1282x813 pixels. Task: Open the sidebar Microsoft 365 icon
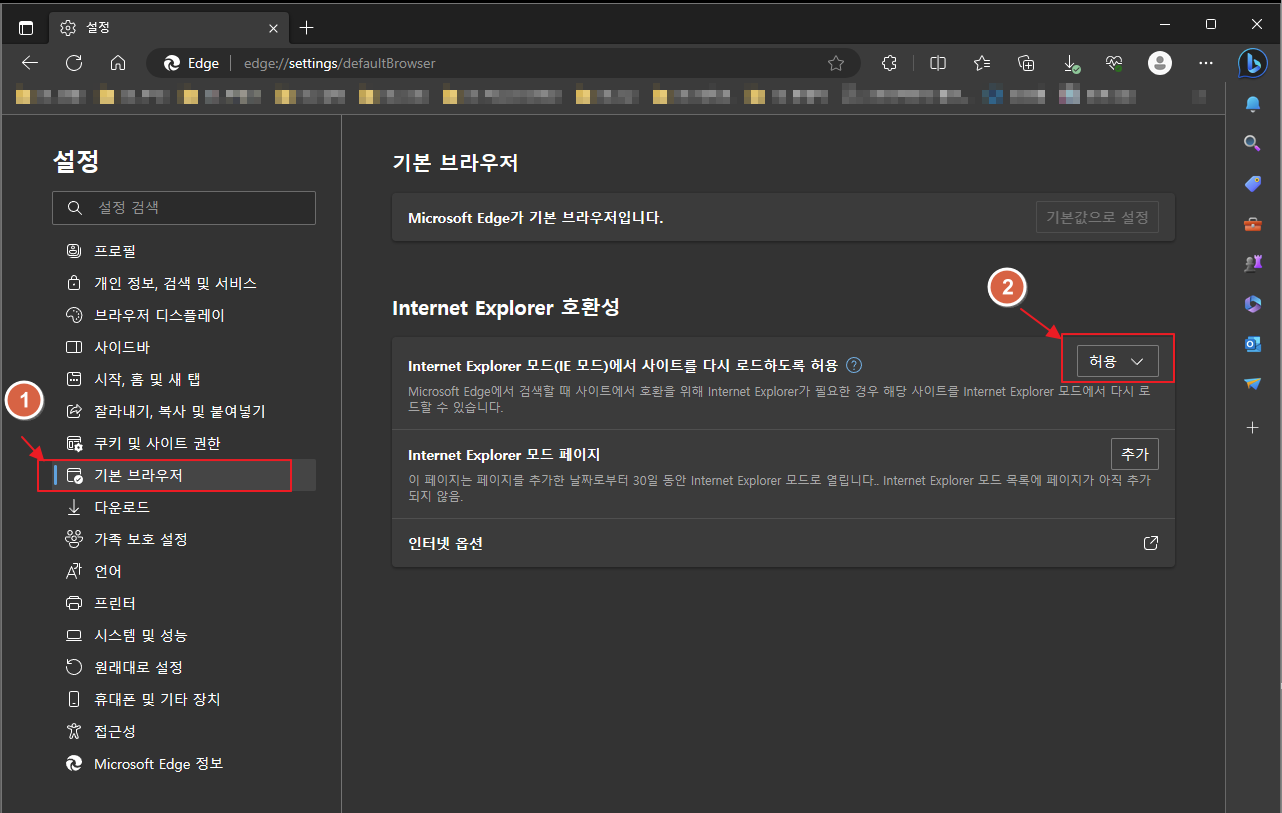(1252, 304)
